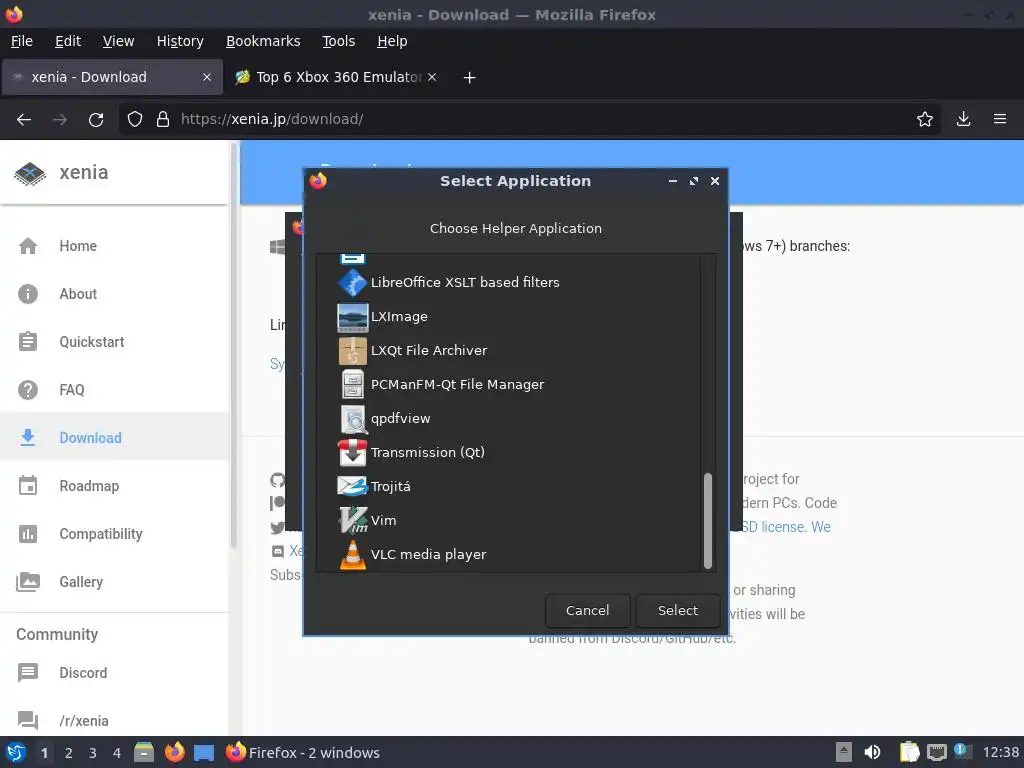The width and height of the screenshot is (1024, 768).
Task: Choose the LXImage application icon
Action: (x=353, y=317)
